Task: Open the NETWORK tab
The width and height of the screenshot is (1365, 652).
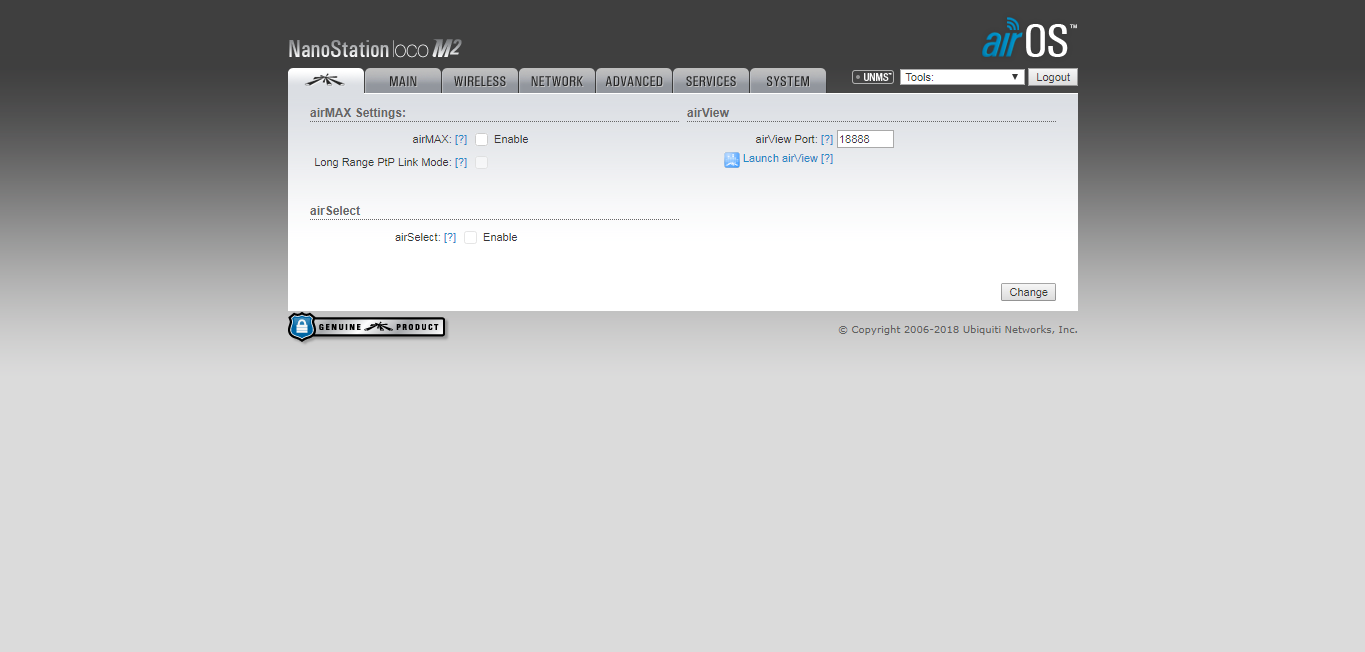Action: [557, 81]
